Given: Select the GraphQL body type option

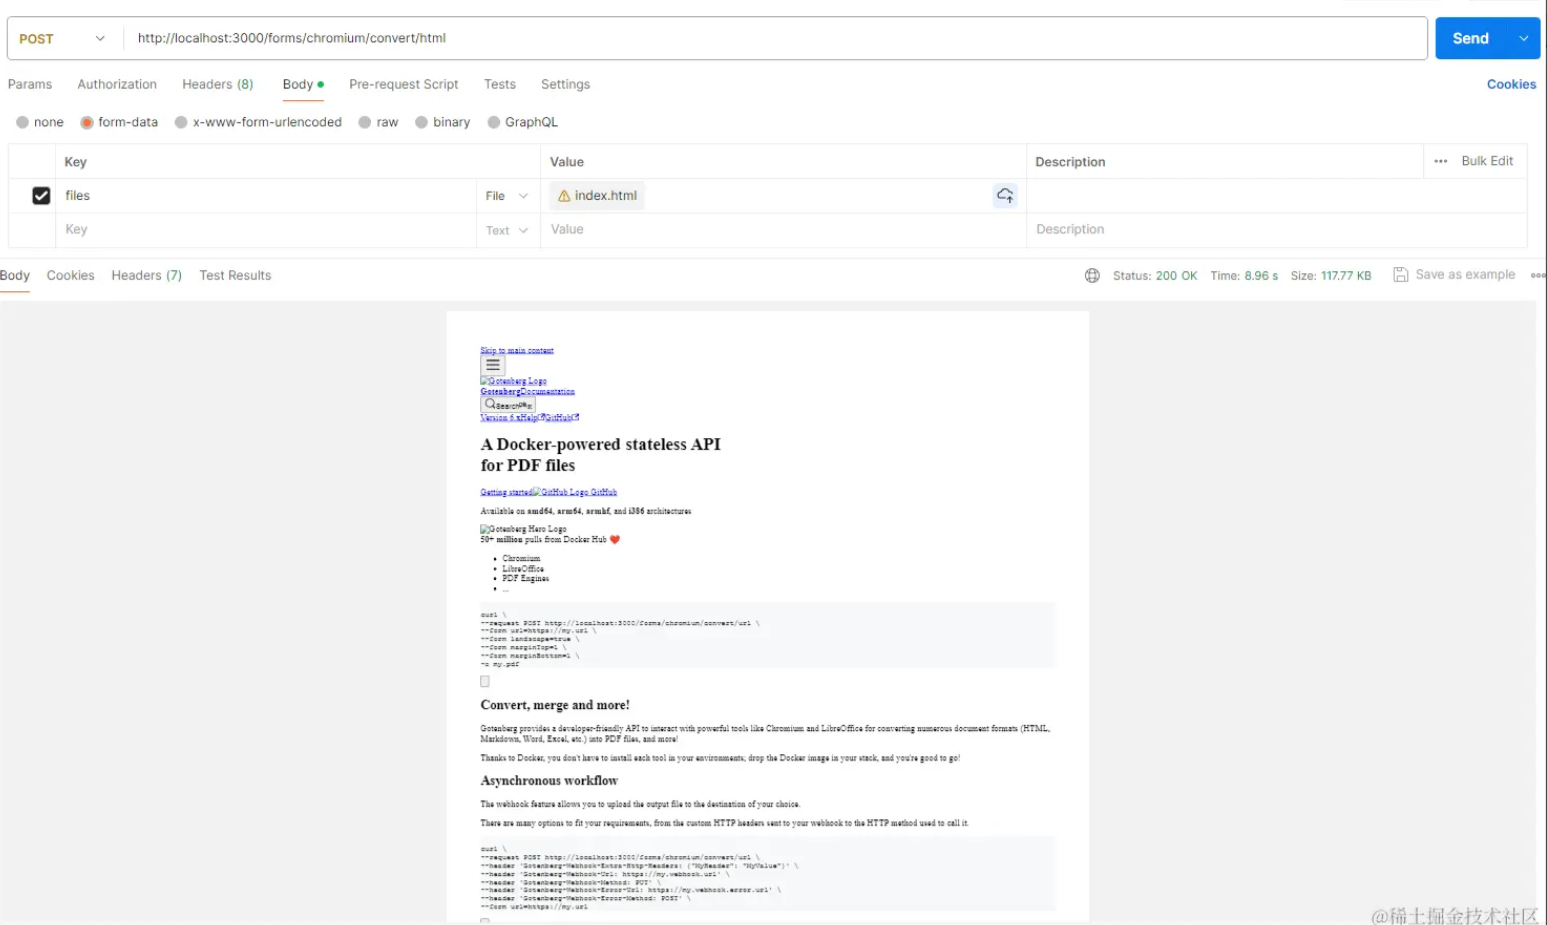Looking at the screenshot, I should [493, 122].
